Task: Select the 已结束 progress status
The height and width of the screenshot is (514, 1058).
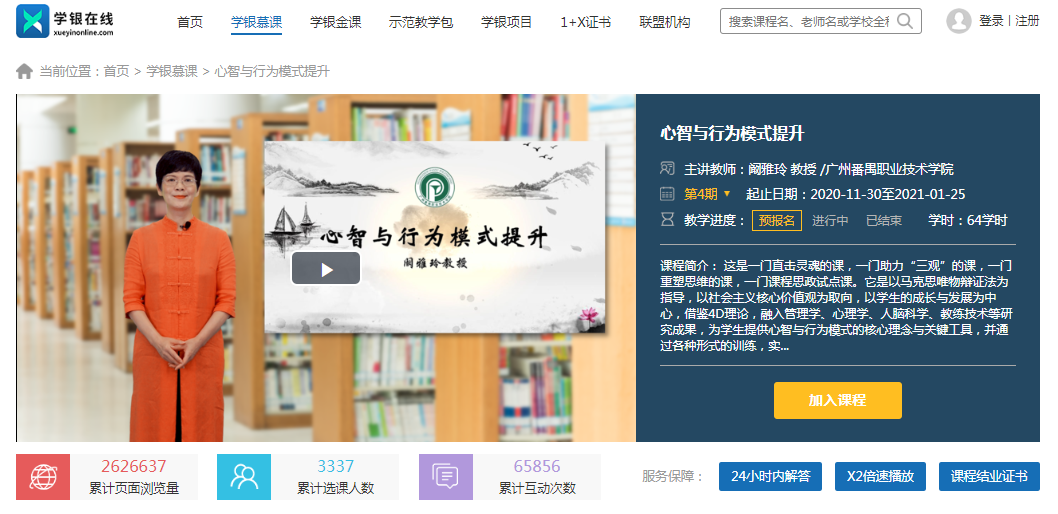Action: pos(884,220)
